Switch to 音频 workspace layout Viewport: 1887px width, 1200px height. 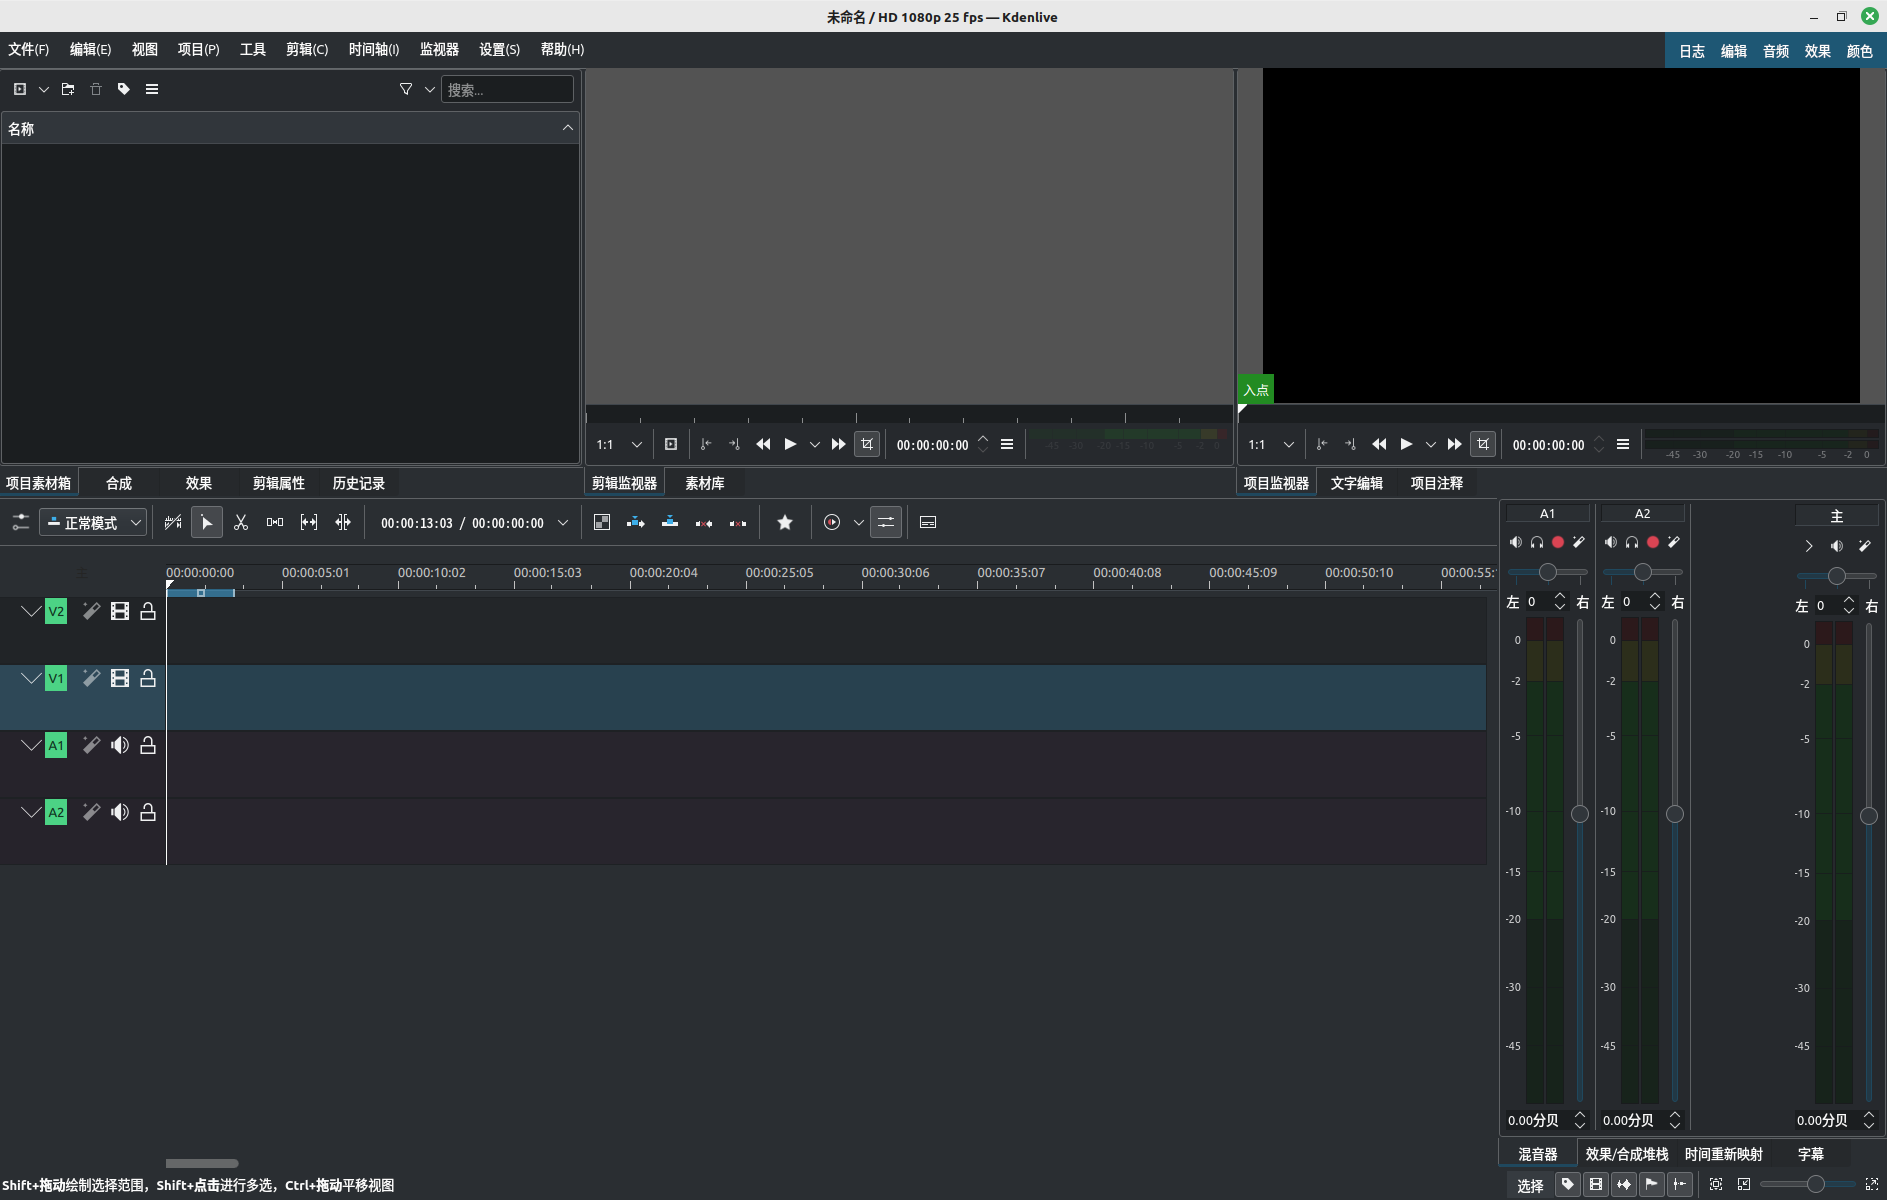coord(1776,51)
